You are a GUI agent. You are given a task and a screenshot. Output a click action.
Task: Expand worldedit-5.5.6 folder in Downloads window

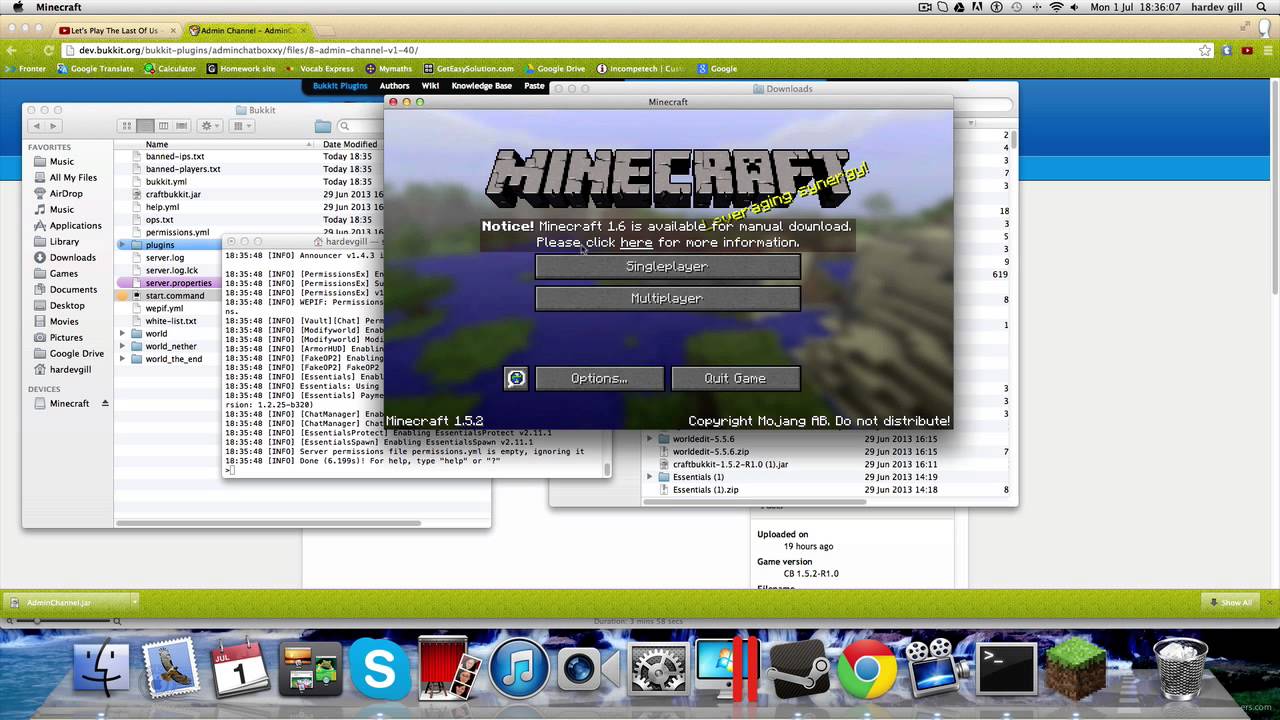tap(649, 439)
